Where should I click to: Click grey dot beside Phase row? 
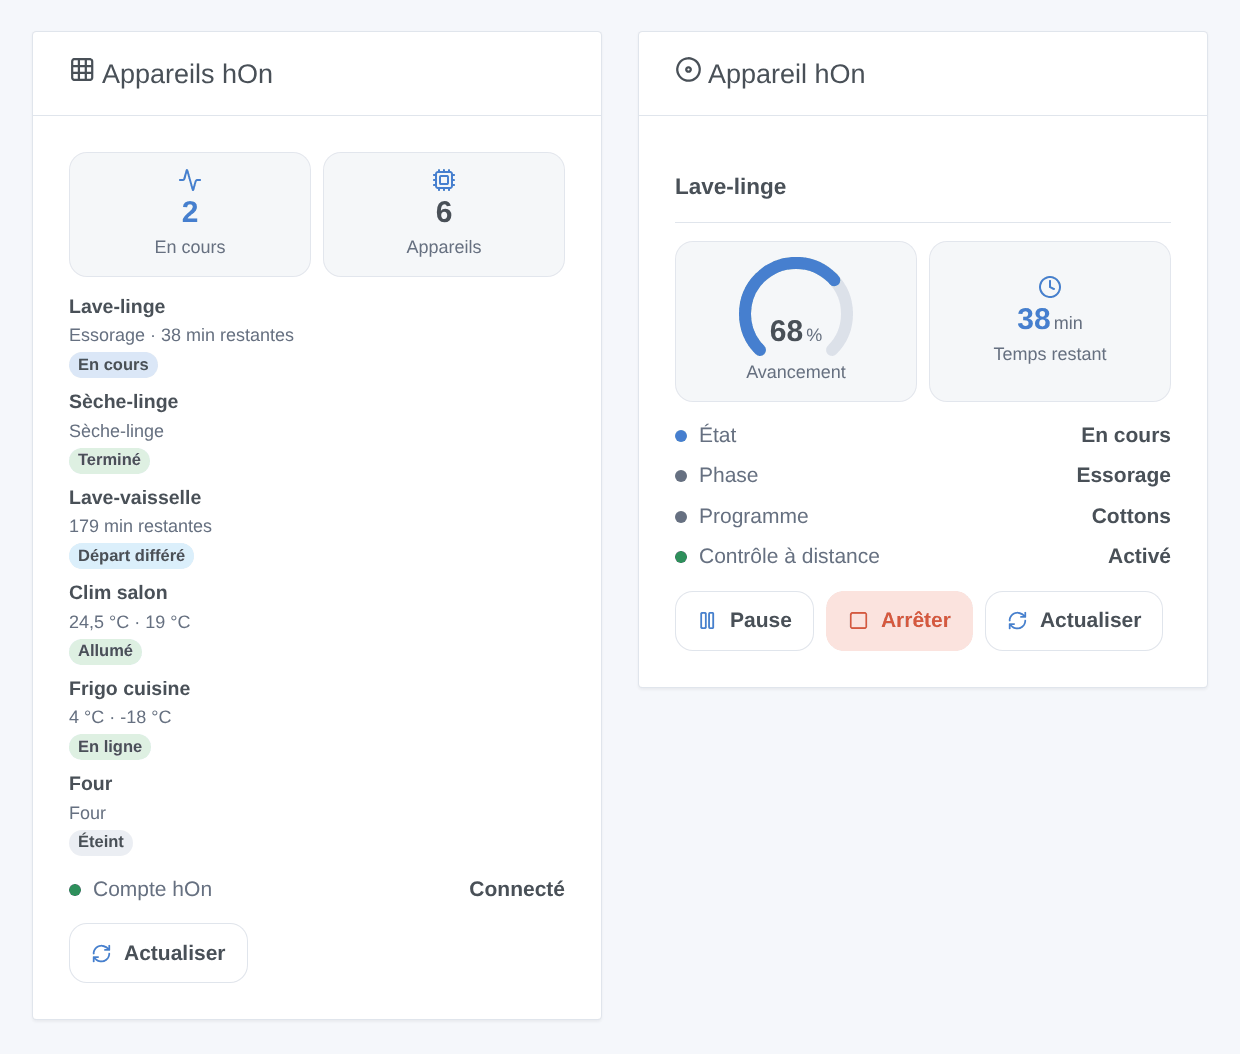point(681,476)
